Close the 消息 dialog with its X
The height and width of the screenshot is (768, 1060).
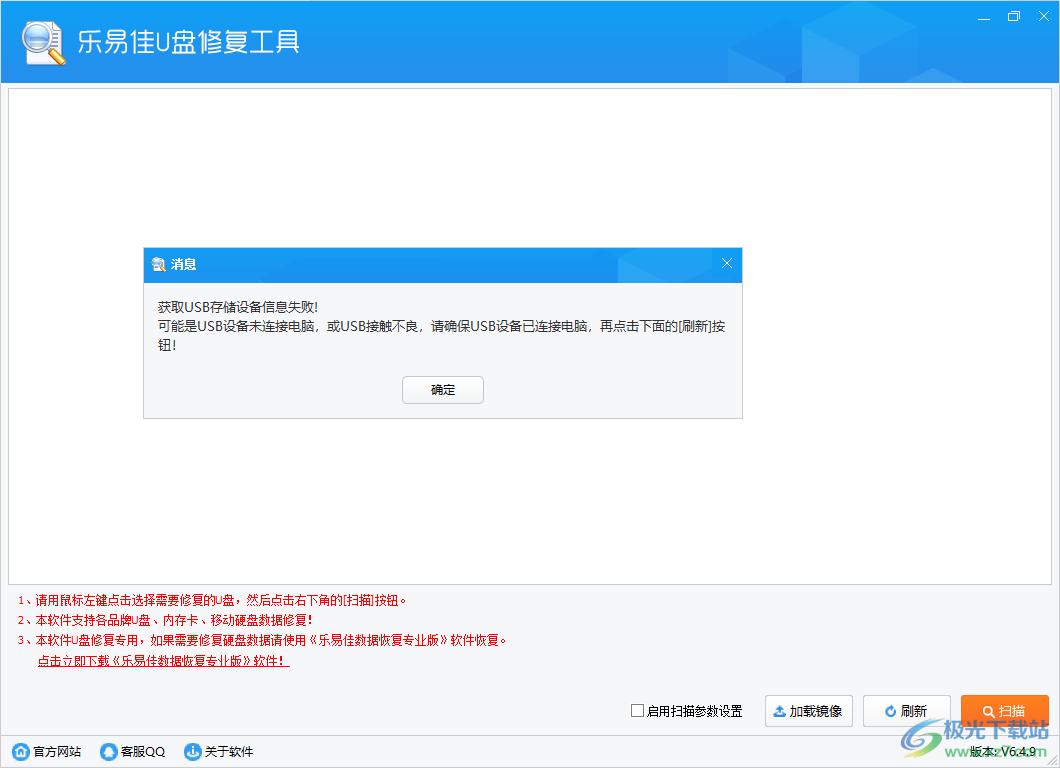726,263
